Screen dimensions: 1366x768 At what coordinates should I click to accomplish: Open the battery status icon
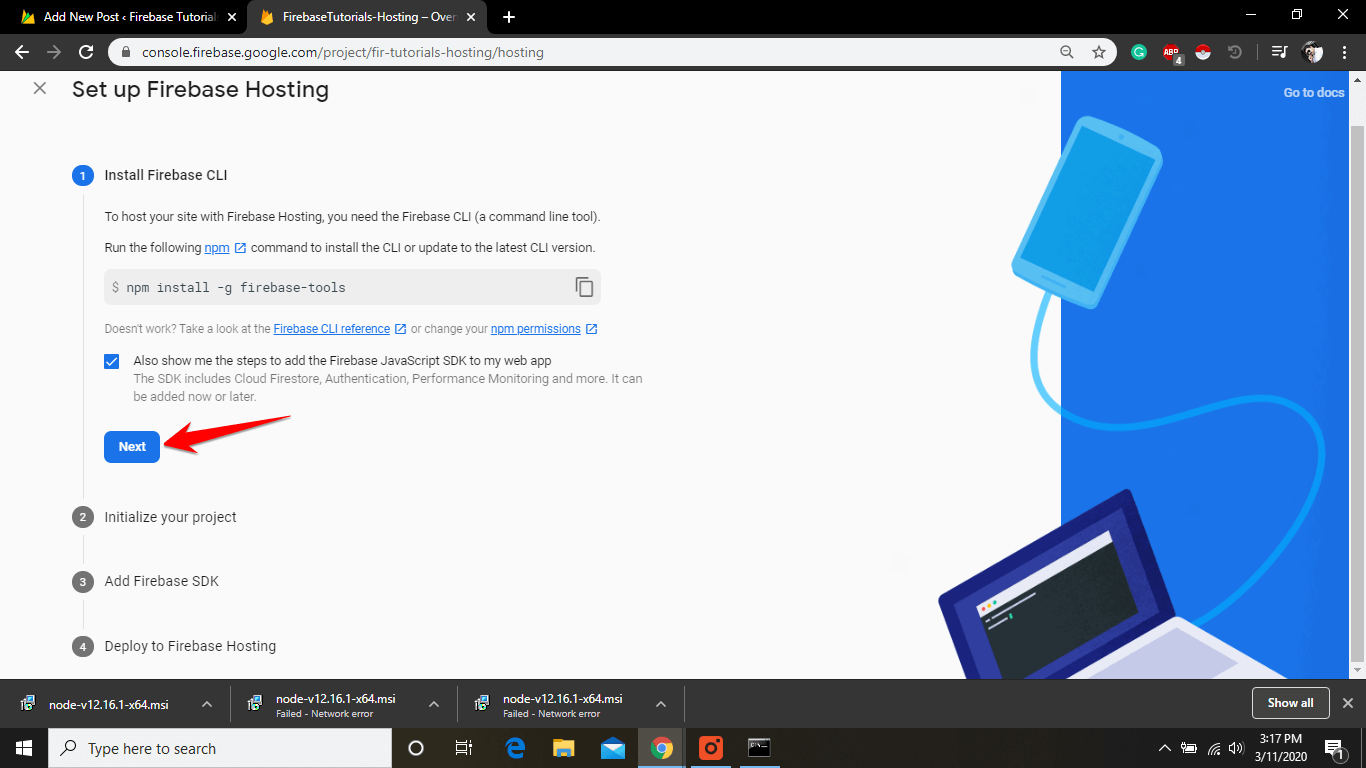point(1189,748)
